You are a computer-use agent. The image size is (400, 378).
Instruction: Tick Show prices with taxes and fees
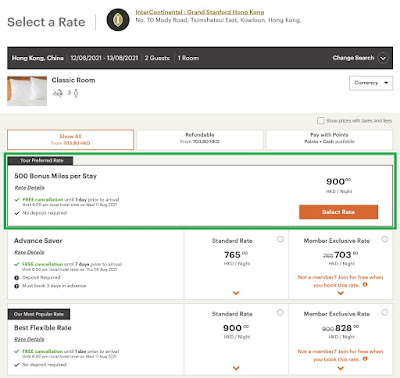(320, 121)
